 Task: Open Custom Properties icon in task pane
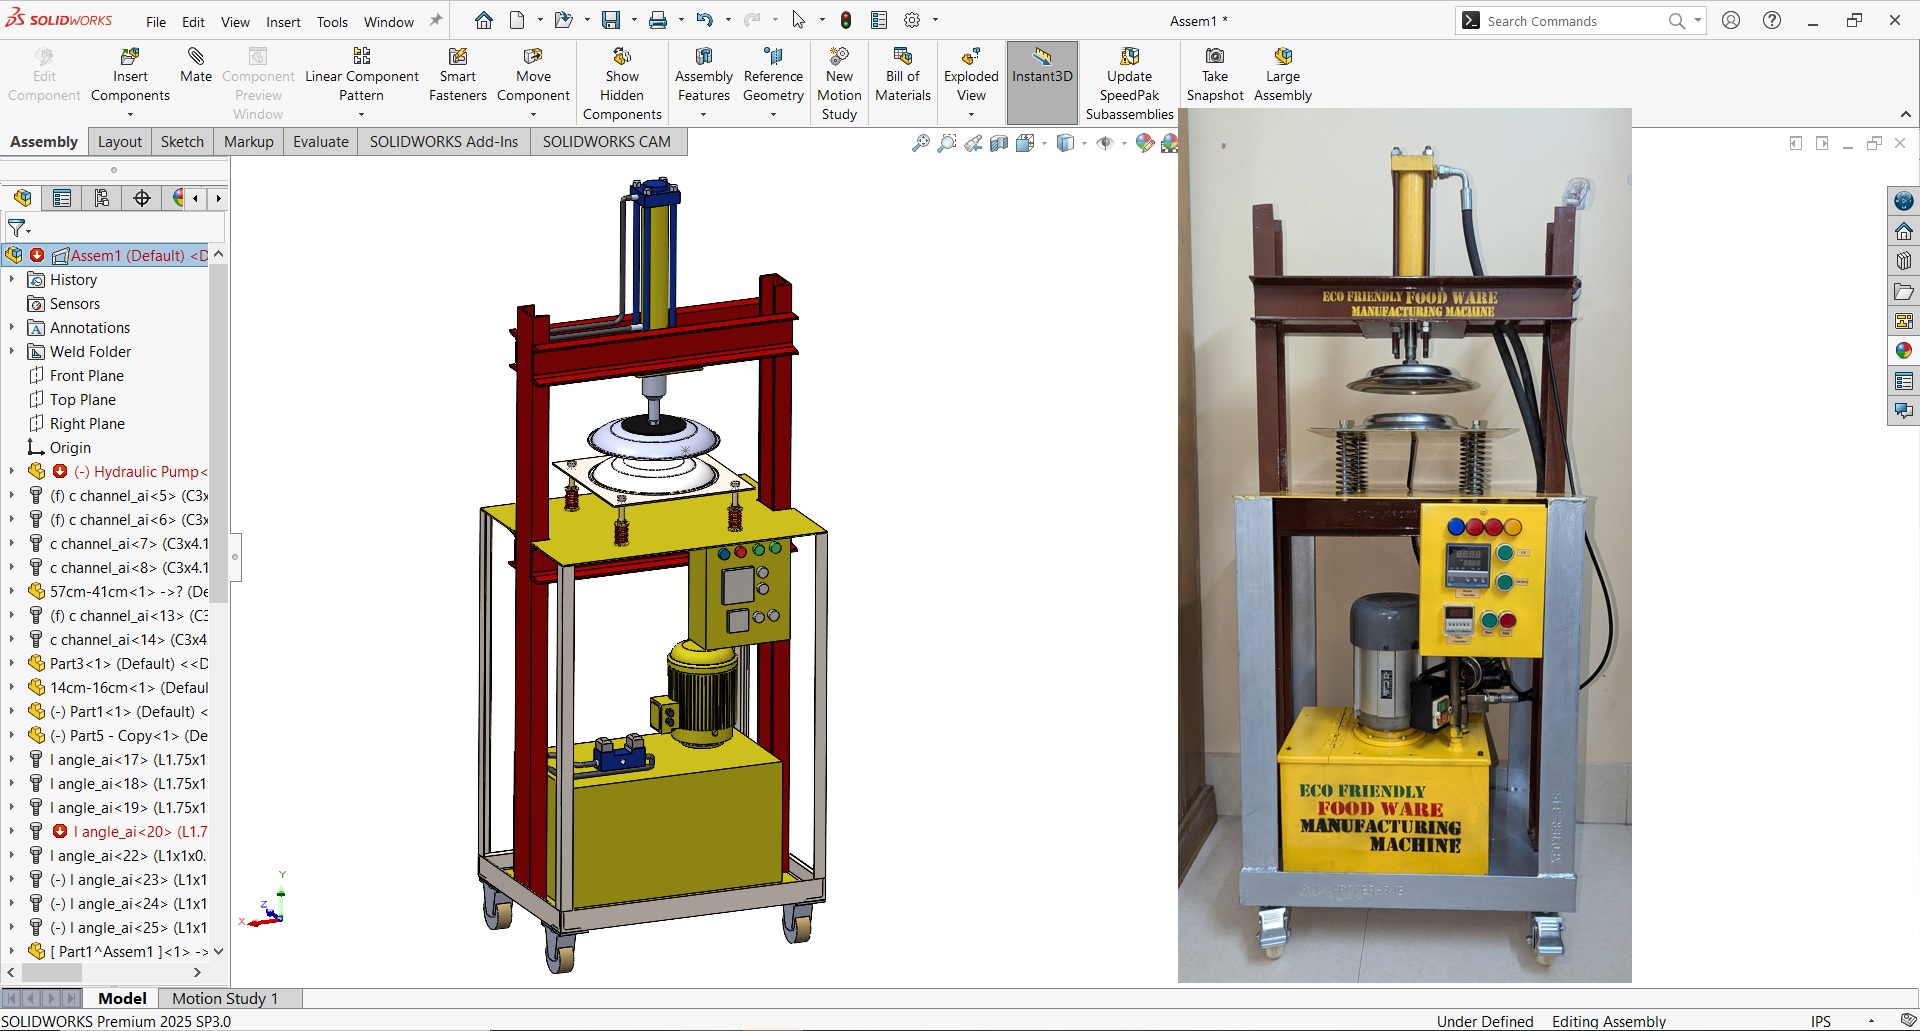[1903, 381]
